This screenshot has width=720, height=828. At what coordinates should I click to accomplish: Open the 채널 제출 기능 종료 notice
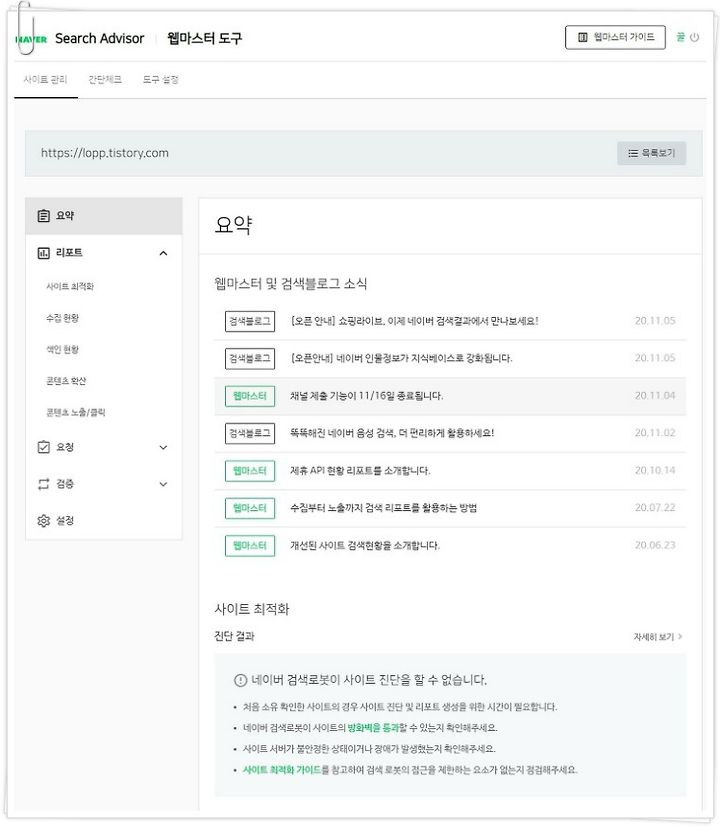[367, 396]
